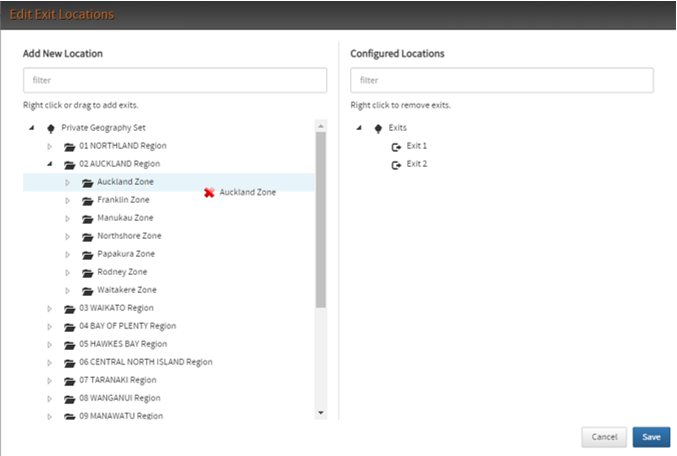Click the scrollbar up arrow

[320, 126]
